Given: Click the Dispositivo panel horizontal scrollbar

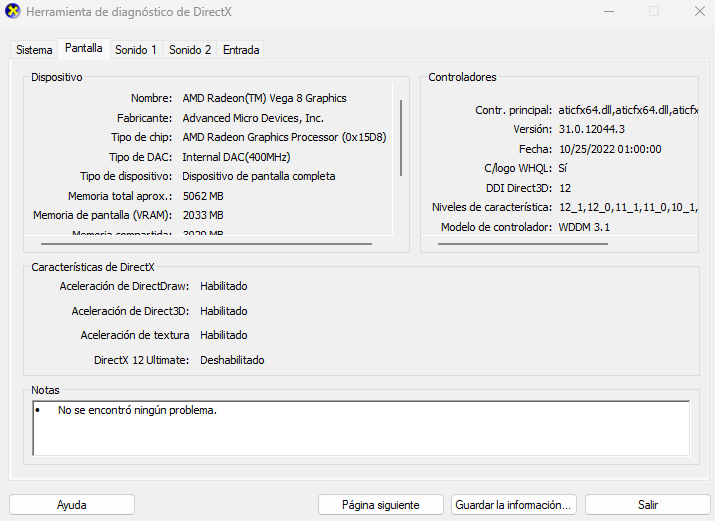Looking at the screenshot, I should [x=206, y=244].
